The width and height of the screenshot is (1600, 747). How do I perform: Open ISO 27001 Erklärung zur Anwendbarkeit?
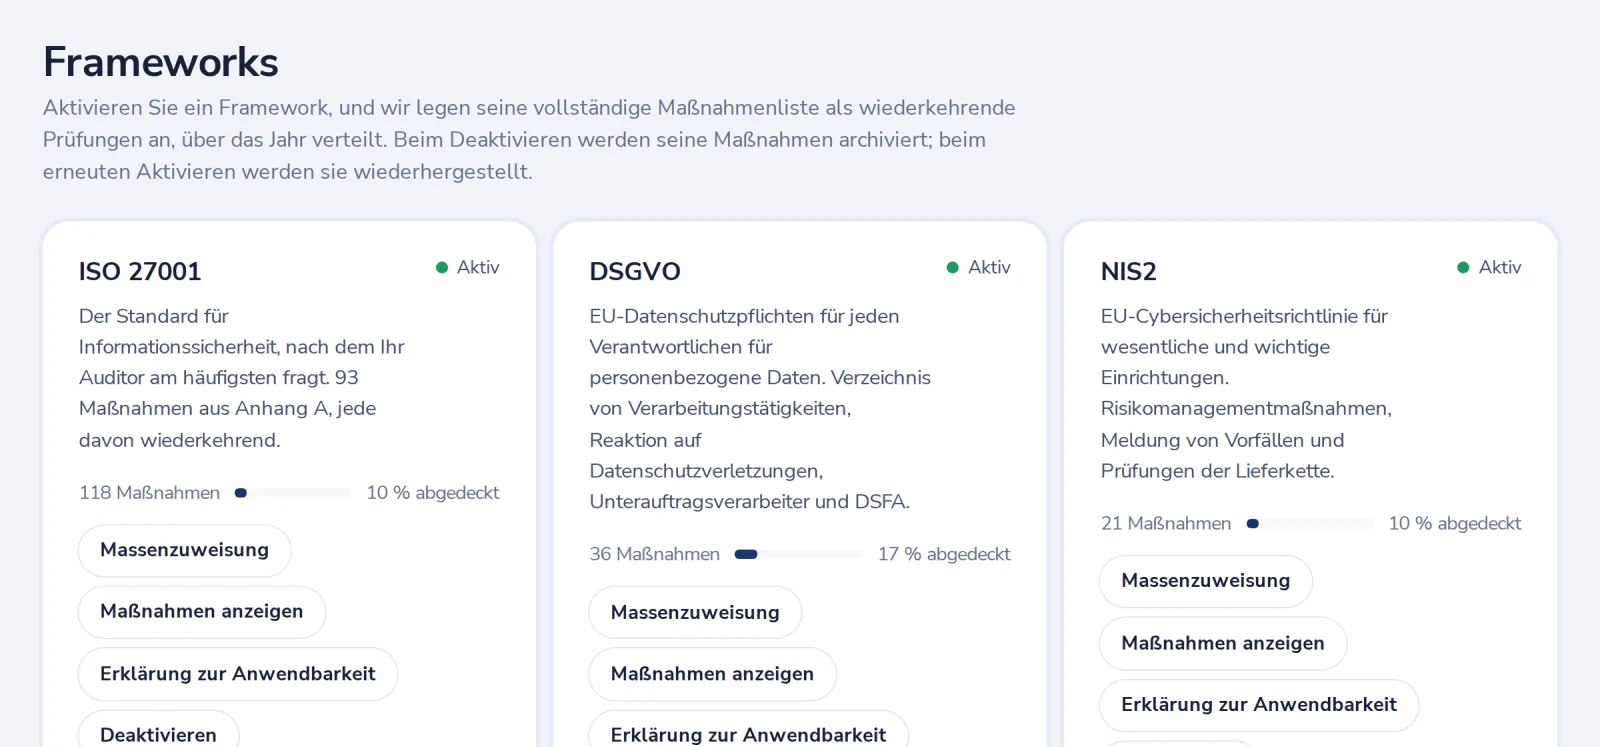pos(238,674)
